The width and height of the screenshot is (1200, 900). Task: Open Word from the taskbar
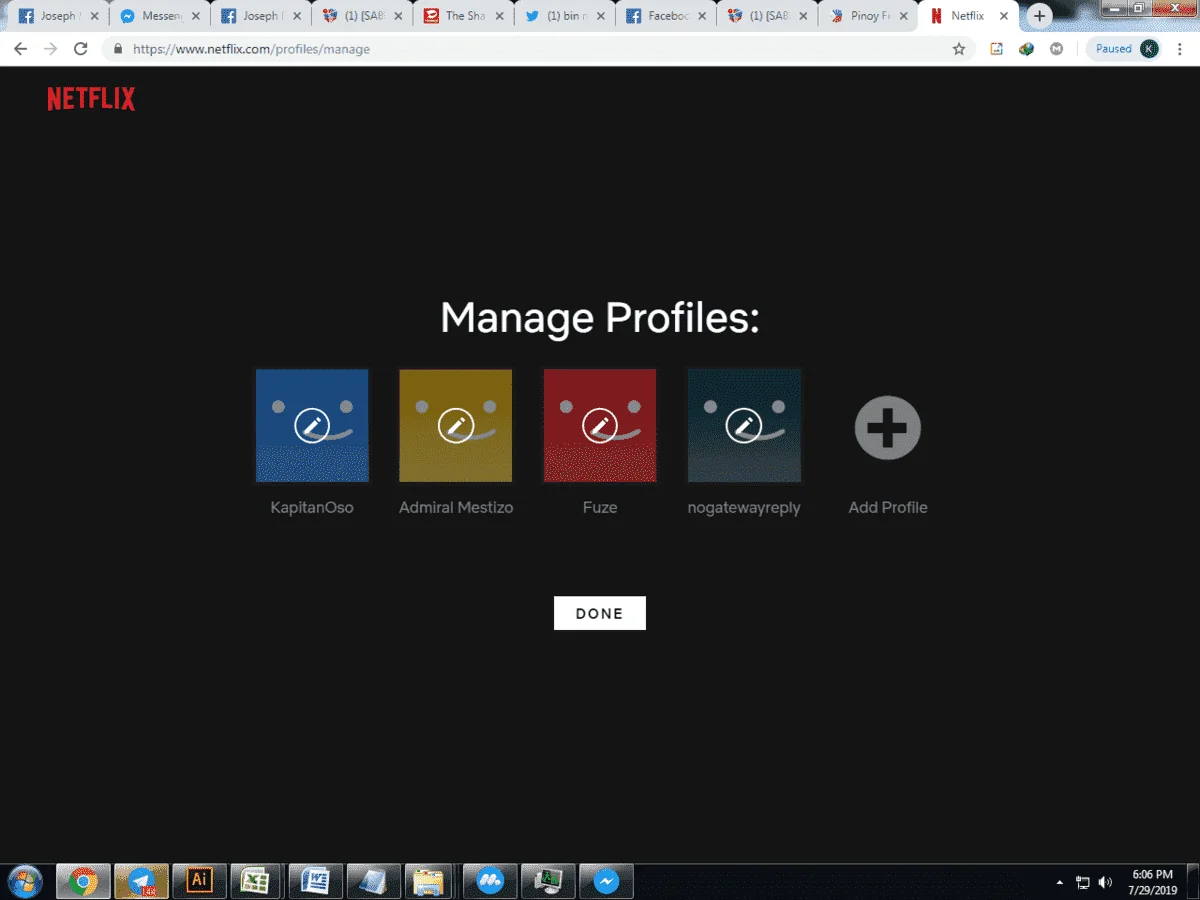(315, 881)
